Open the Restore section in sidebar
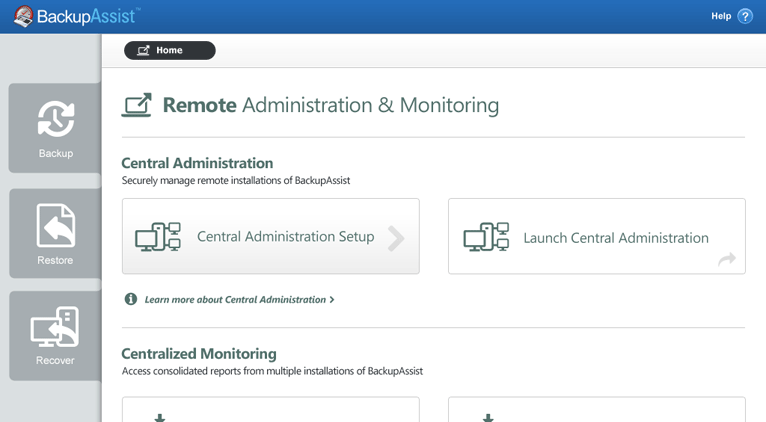Viewport: 766px width, 422px height. click(x=55, y=233)
